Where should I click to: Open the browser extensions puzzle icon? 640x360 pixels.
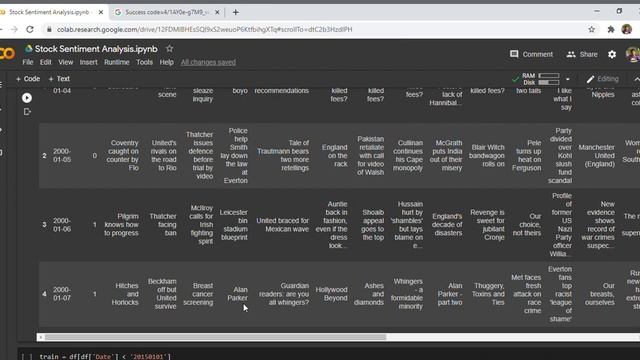click(x=611, y=29)
